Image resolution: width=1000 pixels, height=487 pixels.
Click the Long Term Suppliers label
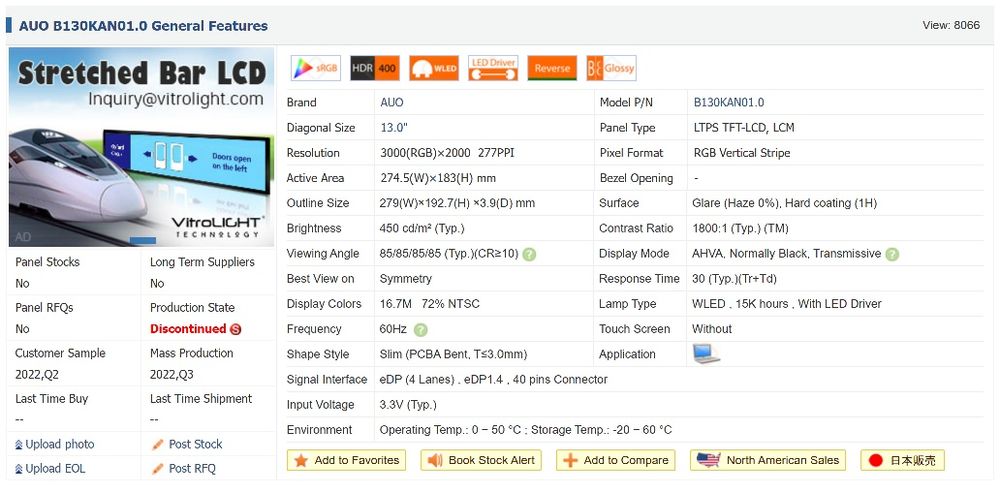click(x=202, y=262)
